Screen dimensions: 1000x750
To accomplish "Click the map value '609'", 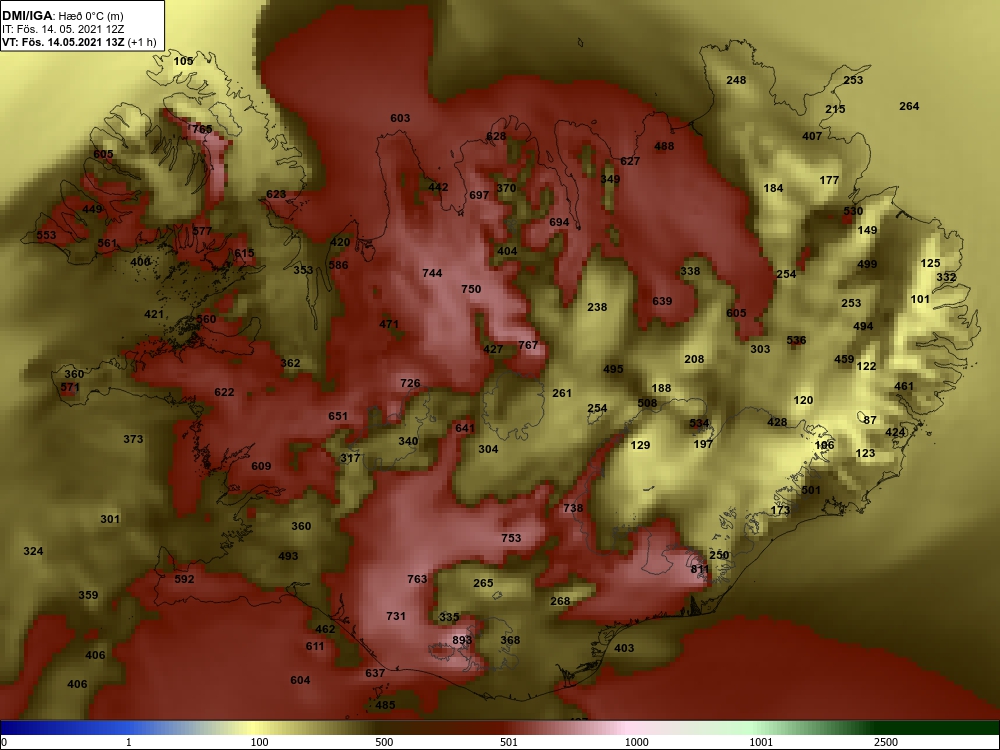I will pos(261,466).
